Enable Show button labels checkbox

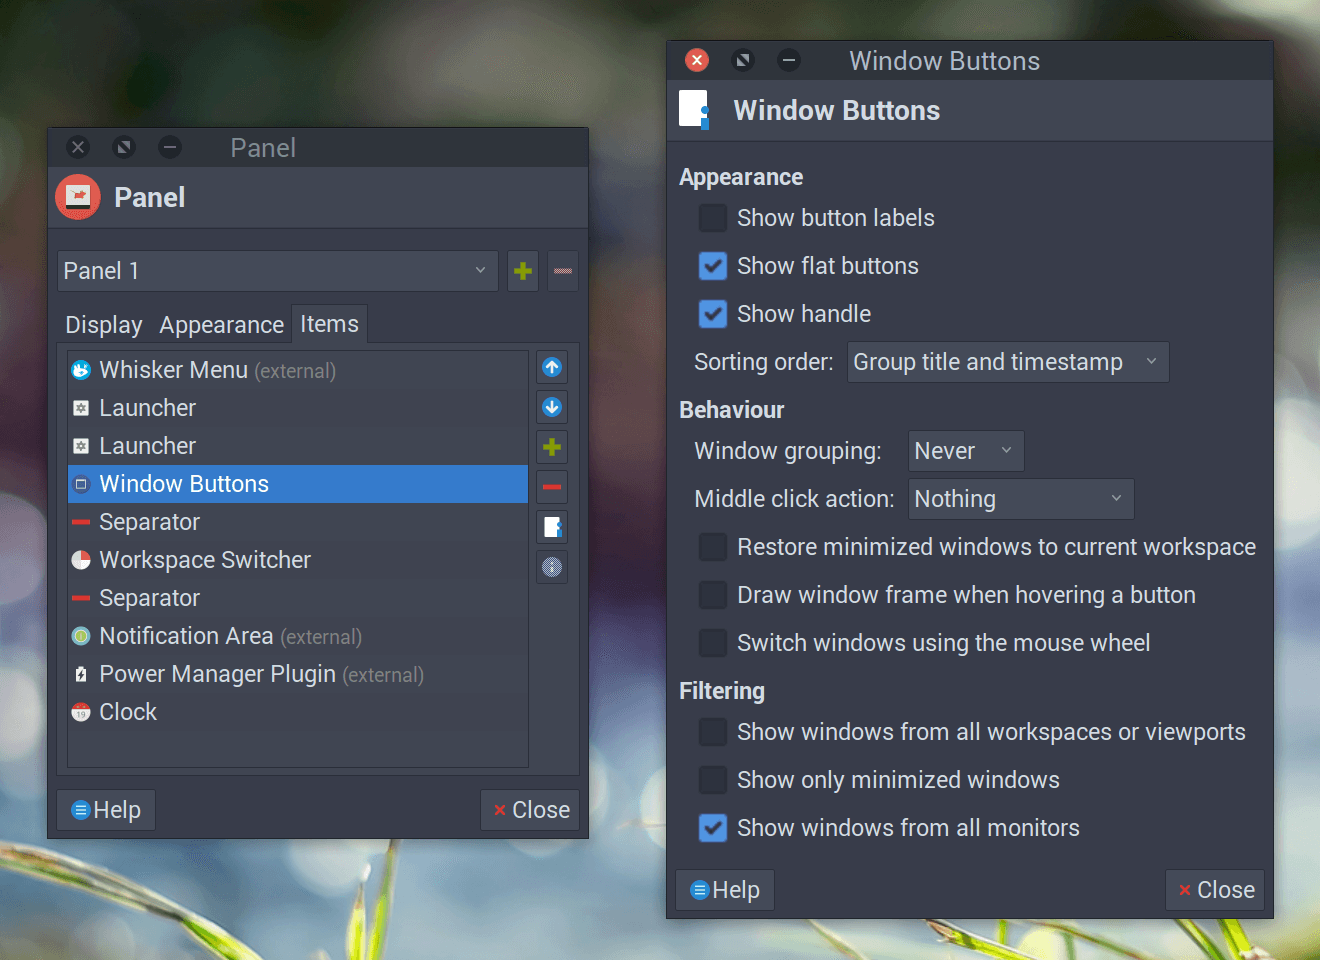[x=713, y=218]
